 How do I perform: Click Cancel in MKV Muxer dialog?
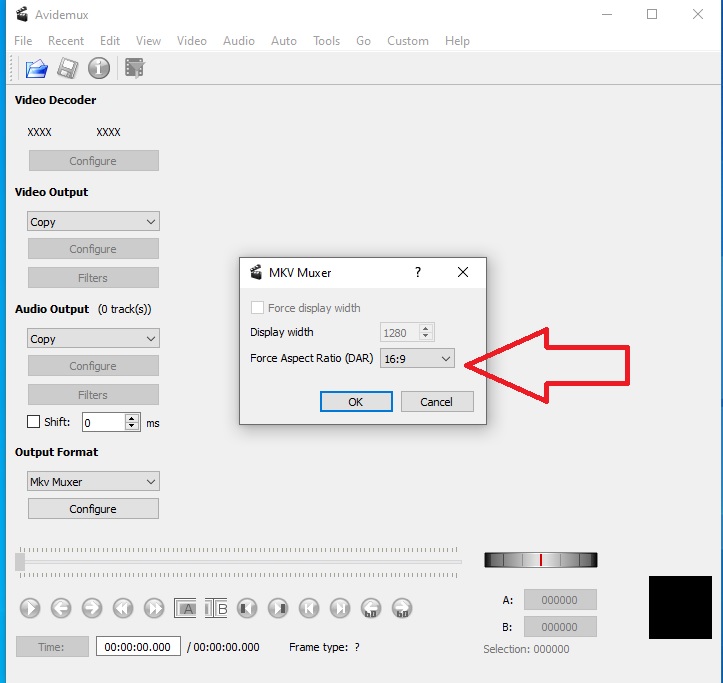(x=437, y=402)
